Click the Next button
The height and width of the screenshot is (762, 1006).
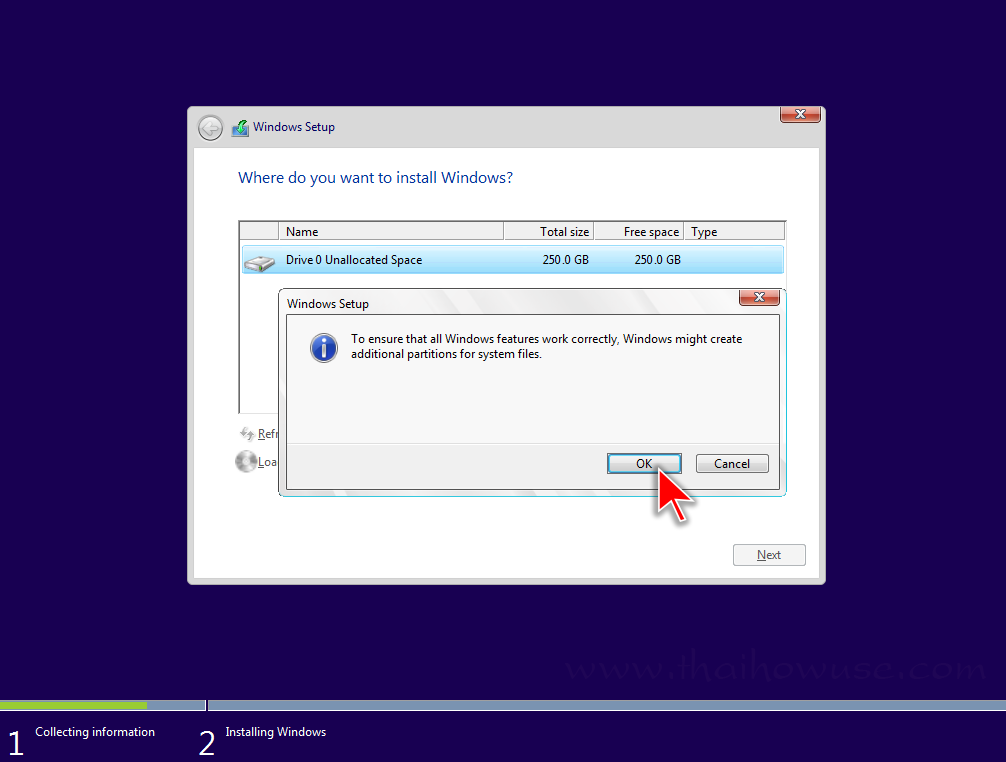pyautogui.click(x=769, y=555)
